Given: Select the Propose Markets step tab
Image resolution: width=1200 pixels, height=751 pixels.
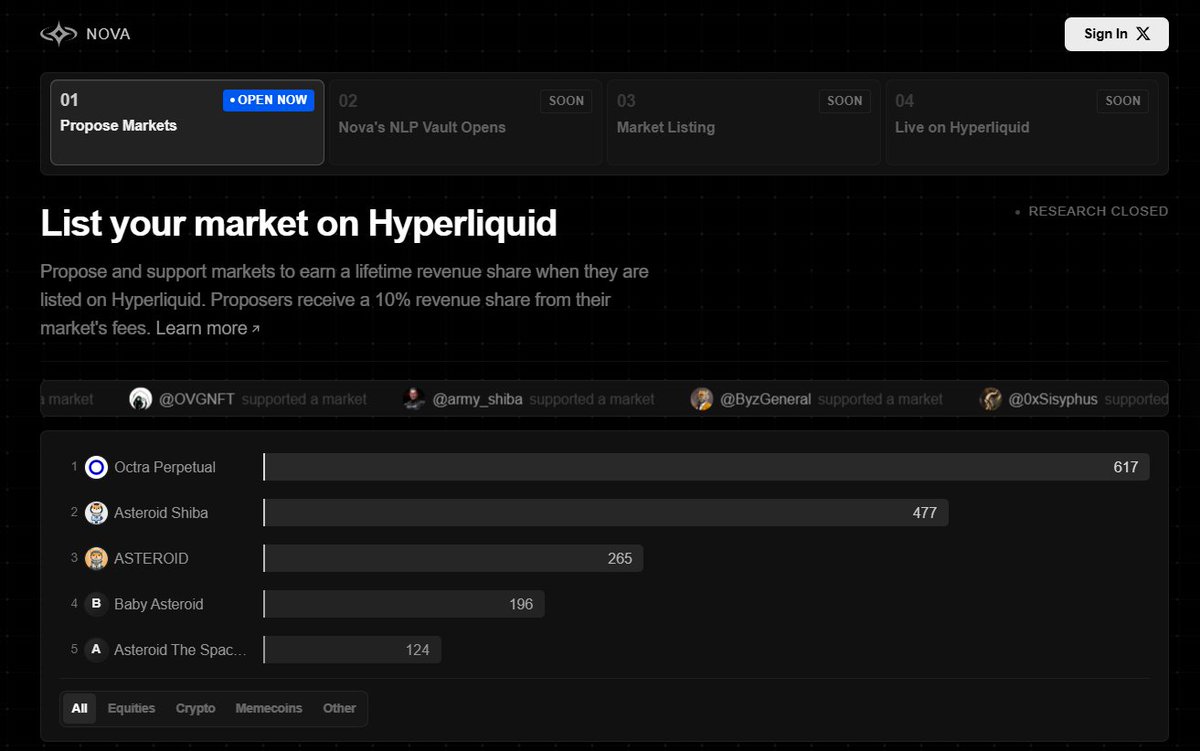Looking at the screenshot, I should pos(187,122).
